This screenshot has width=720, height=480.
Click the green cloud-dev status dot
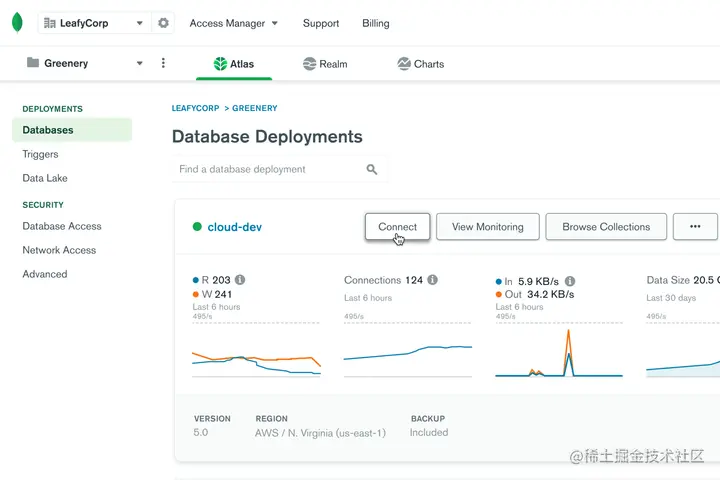(x=197, y=226)
